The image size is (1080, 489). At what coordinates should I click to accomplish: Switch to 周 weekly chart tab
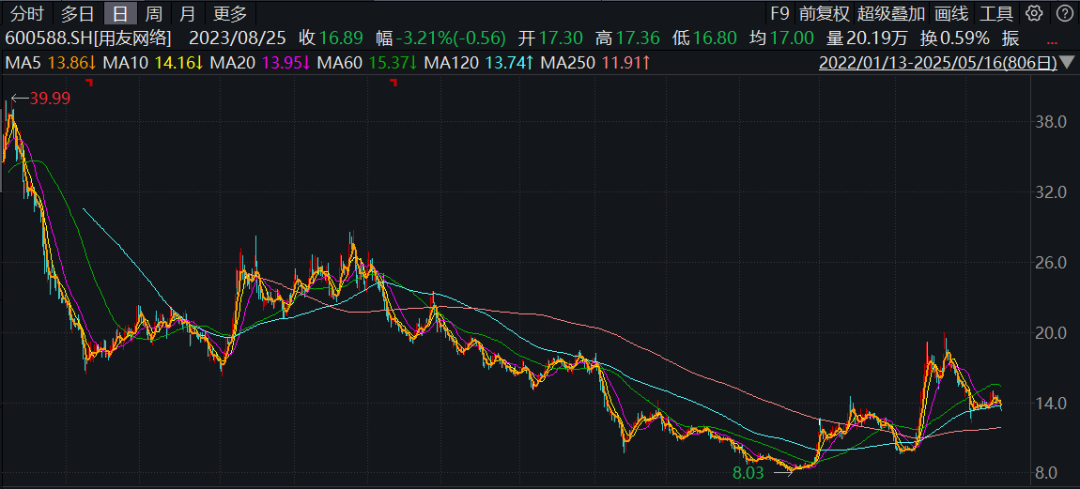(x=153, y=13)
